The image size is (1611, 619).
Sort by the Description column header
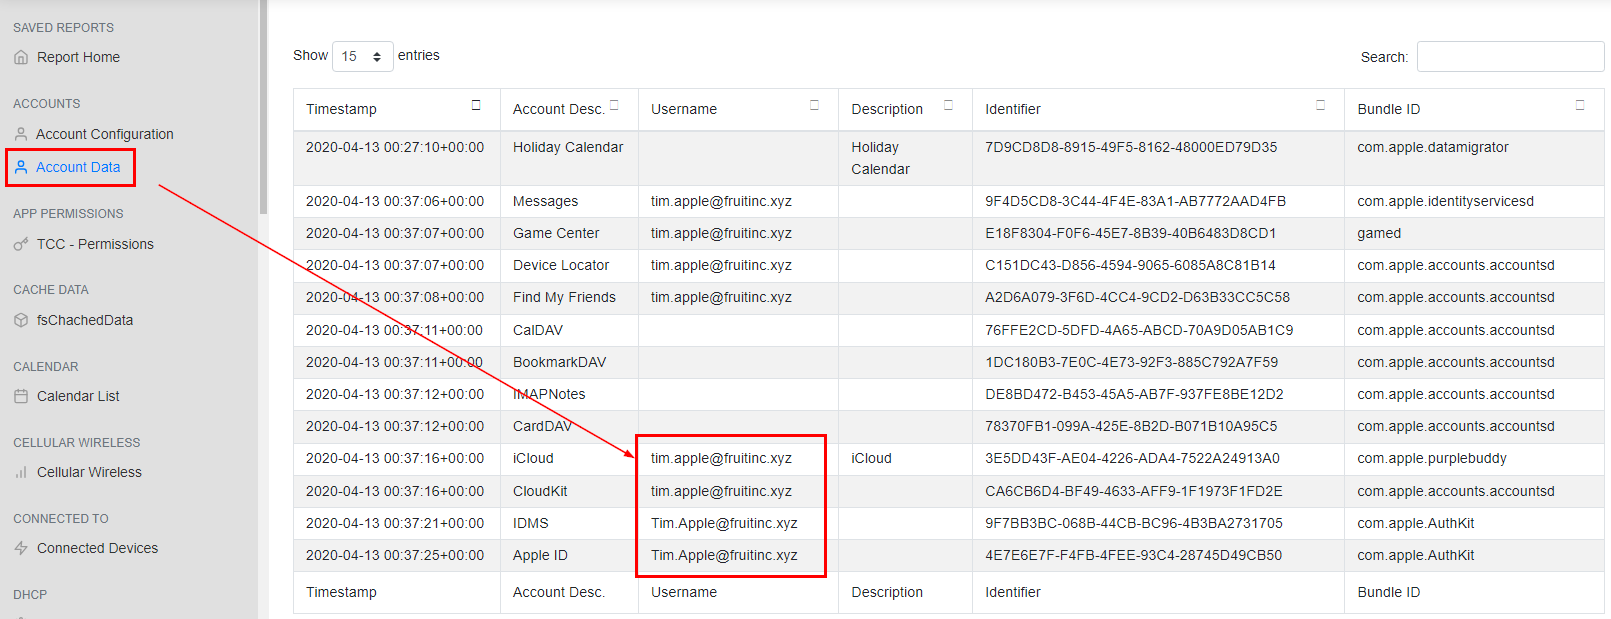[x=887, y=109]
